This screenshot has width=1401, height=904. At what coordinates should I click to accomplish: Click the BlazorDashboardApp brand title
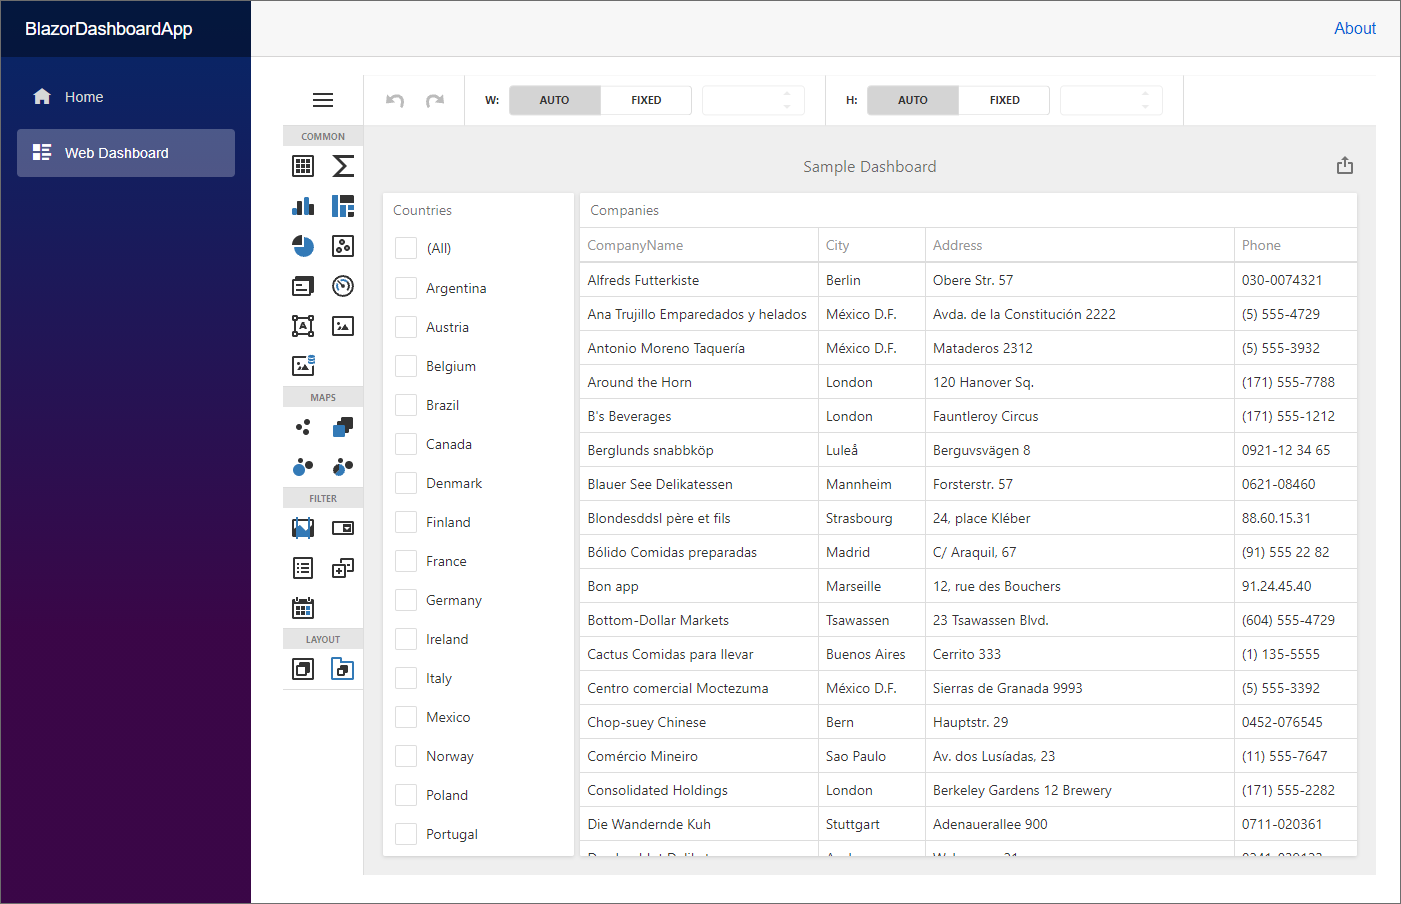point(109,29)
